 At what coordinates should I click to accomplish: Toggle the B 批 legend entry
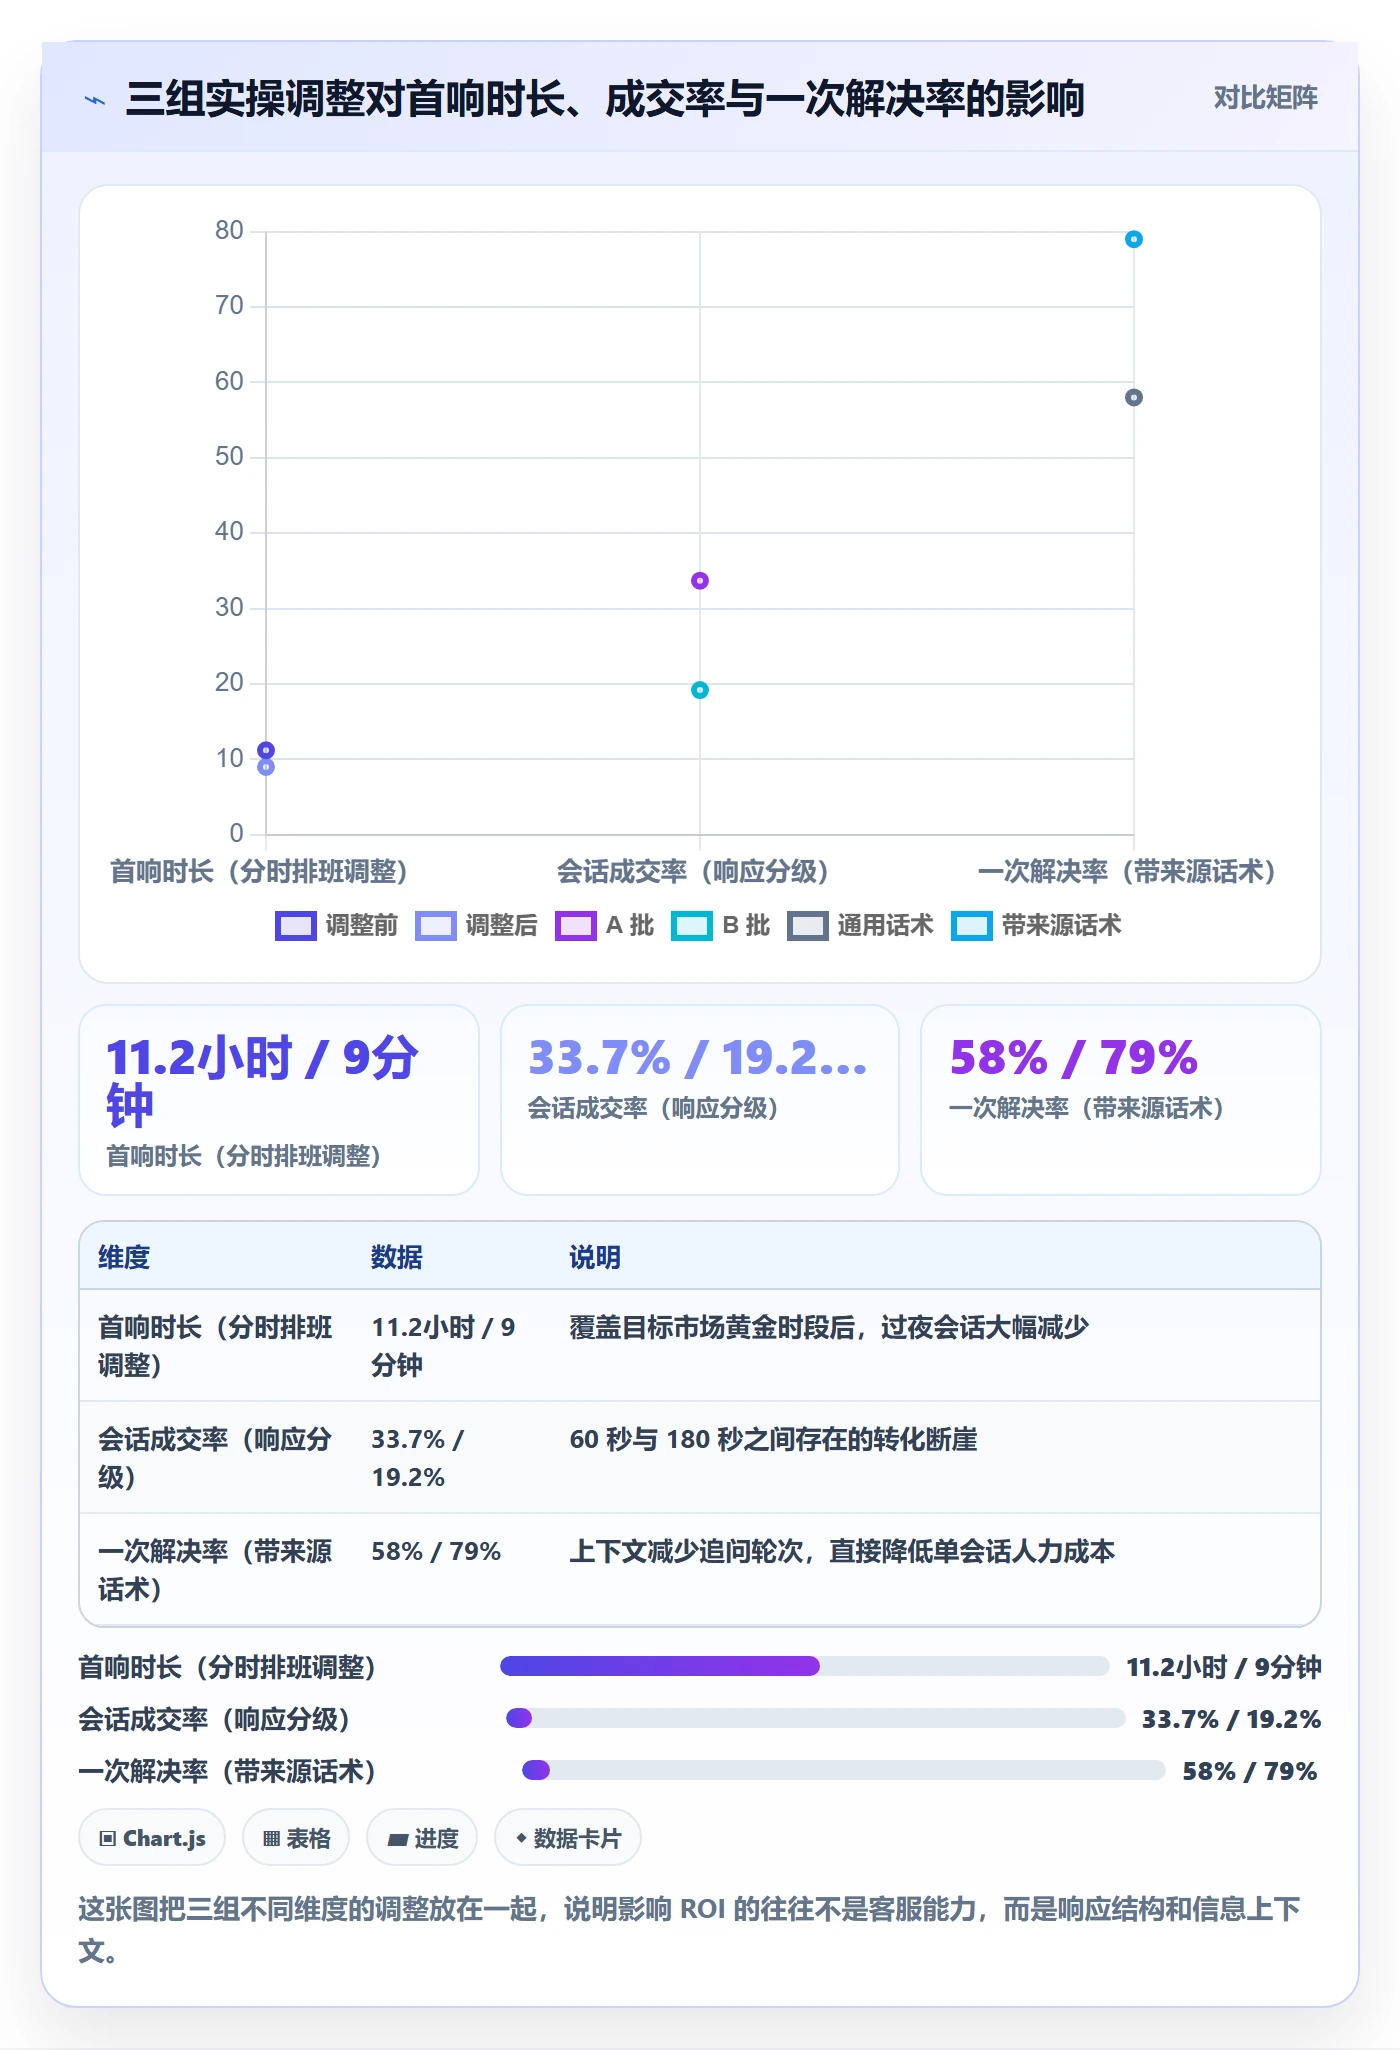720,926
